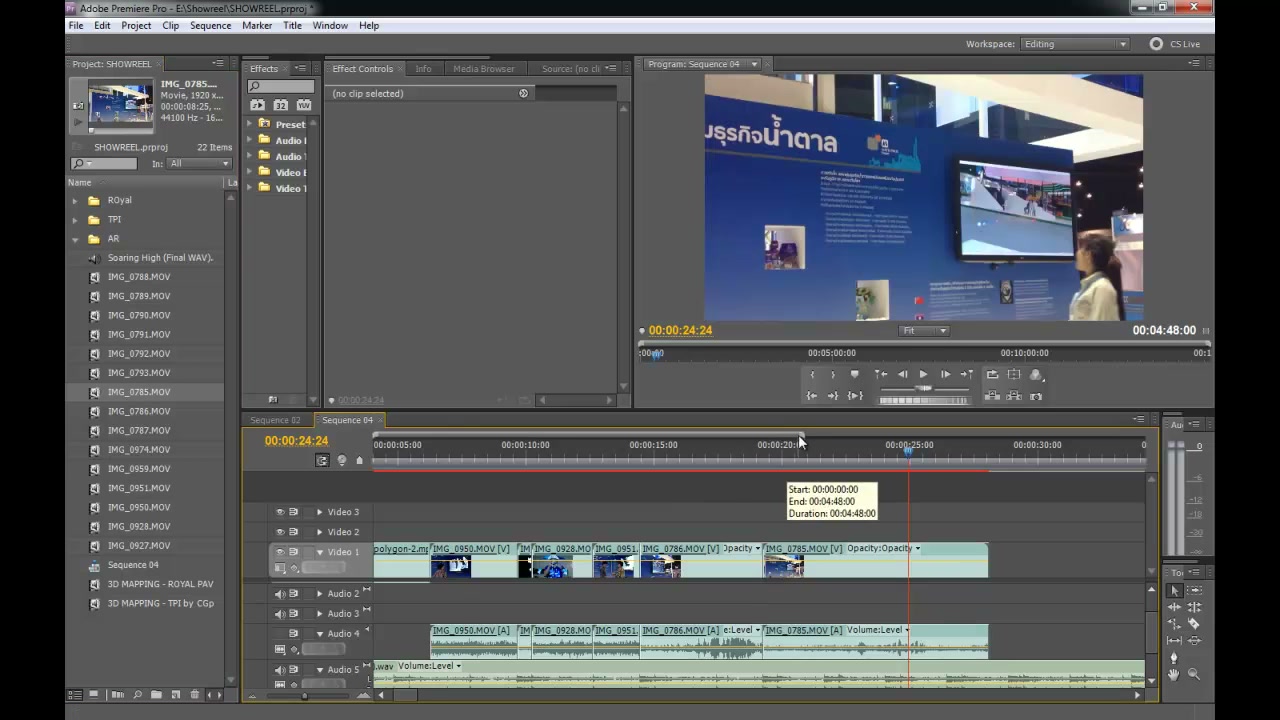Select the Pen tool
This screenshot has width=1280, height=720.
click(x=1174, y=658)
